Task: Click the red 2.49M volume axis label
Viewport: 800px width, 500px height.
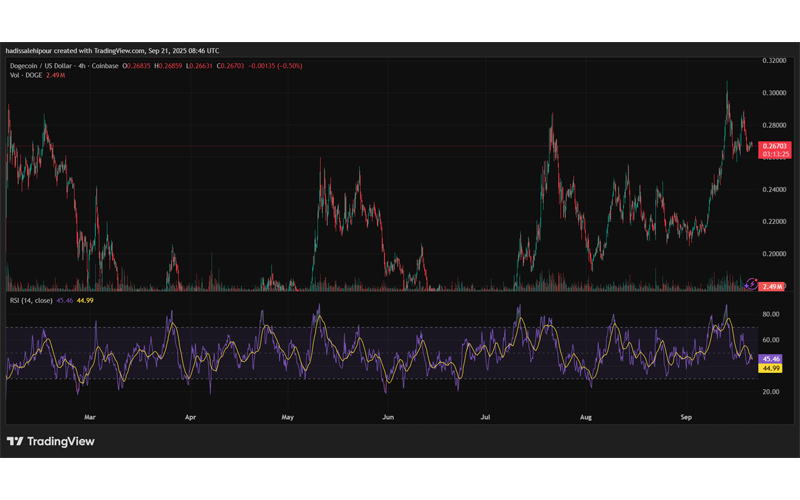Action: tap(773, 287)
